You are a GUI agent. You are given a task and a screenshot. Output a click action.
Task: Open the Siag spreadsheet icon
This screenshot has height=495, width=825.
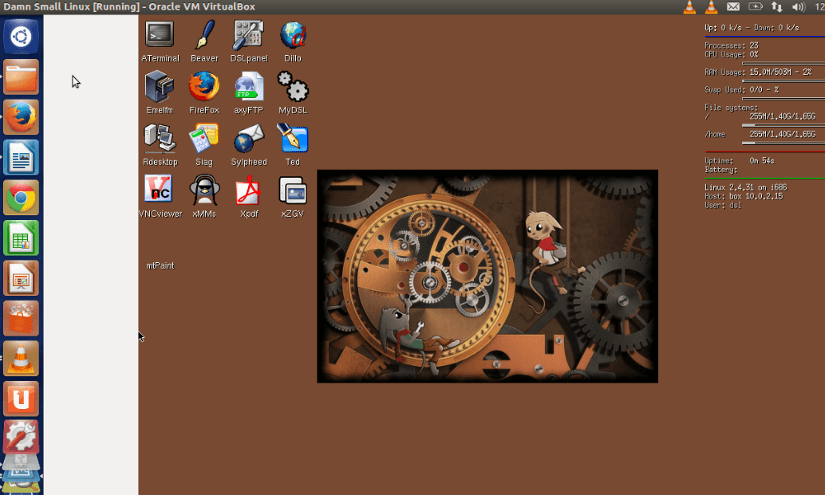(204, 138)
